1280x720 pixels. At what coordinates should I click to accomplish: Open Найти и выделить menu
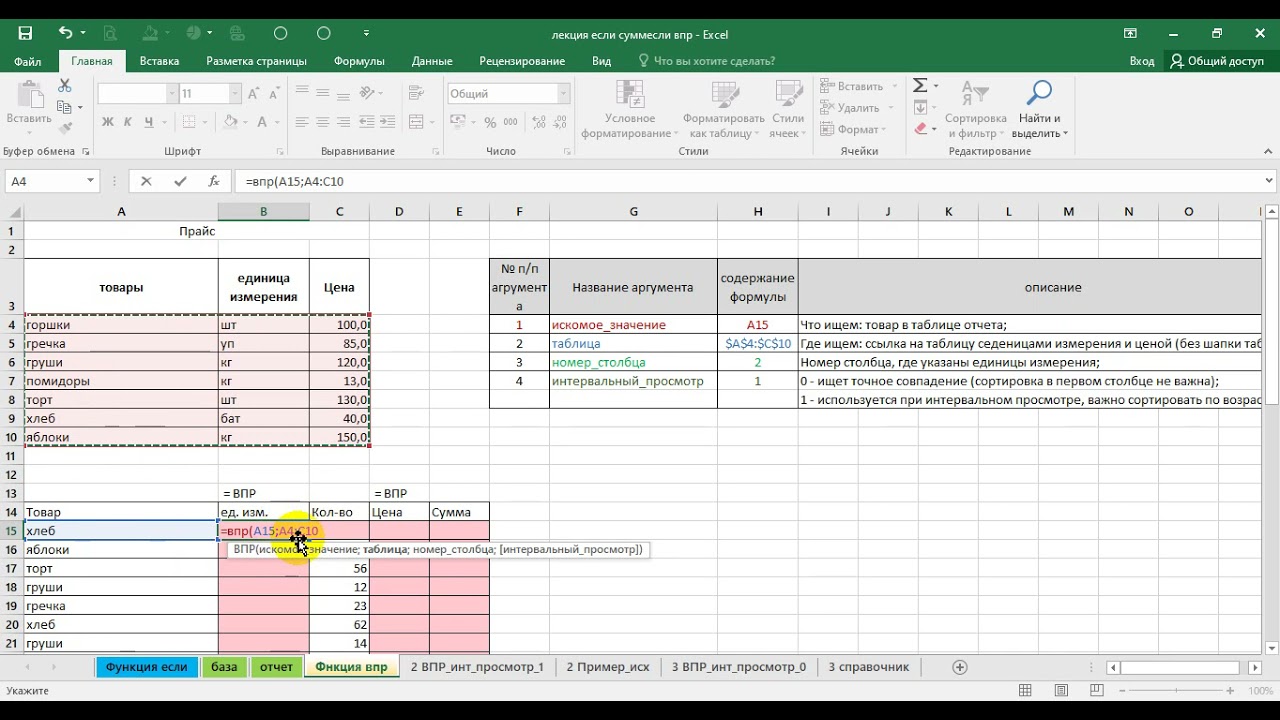pyautogui.click(x=1040, y=109)
